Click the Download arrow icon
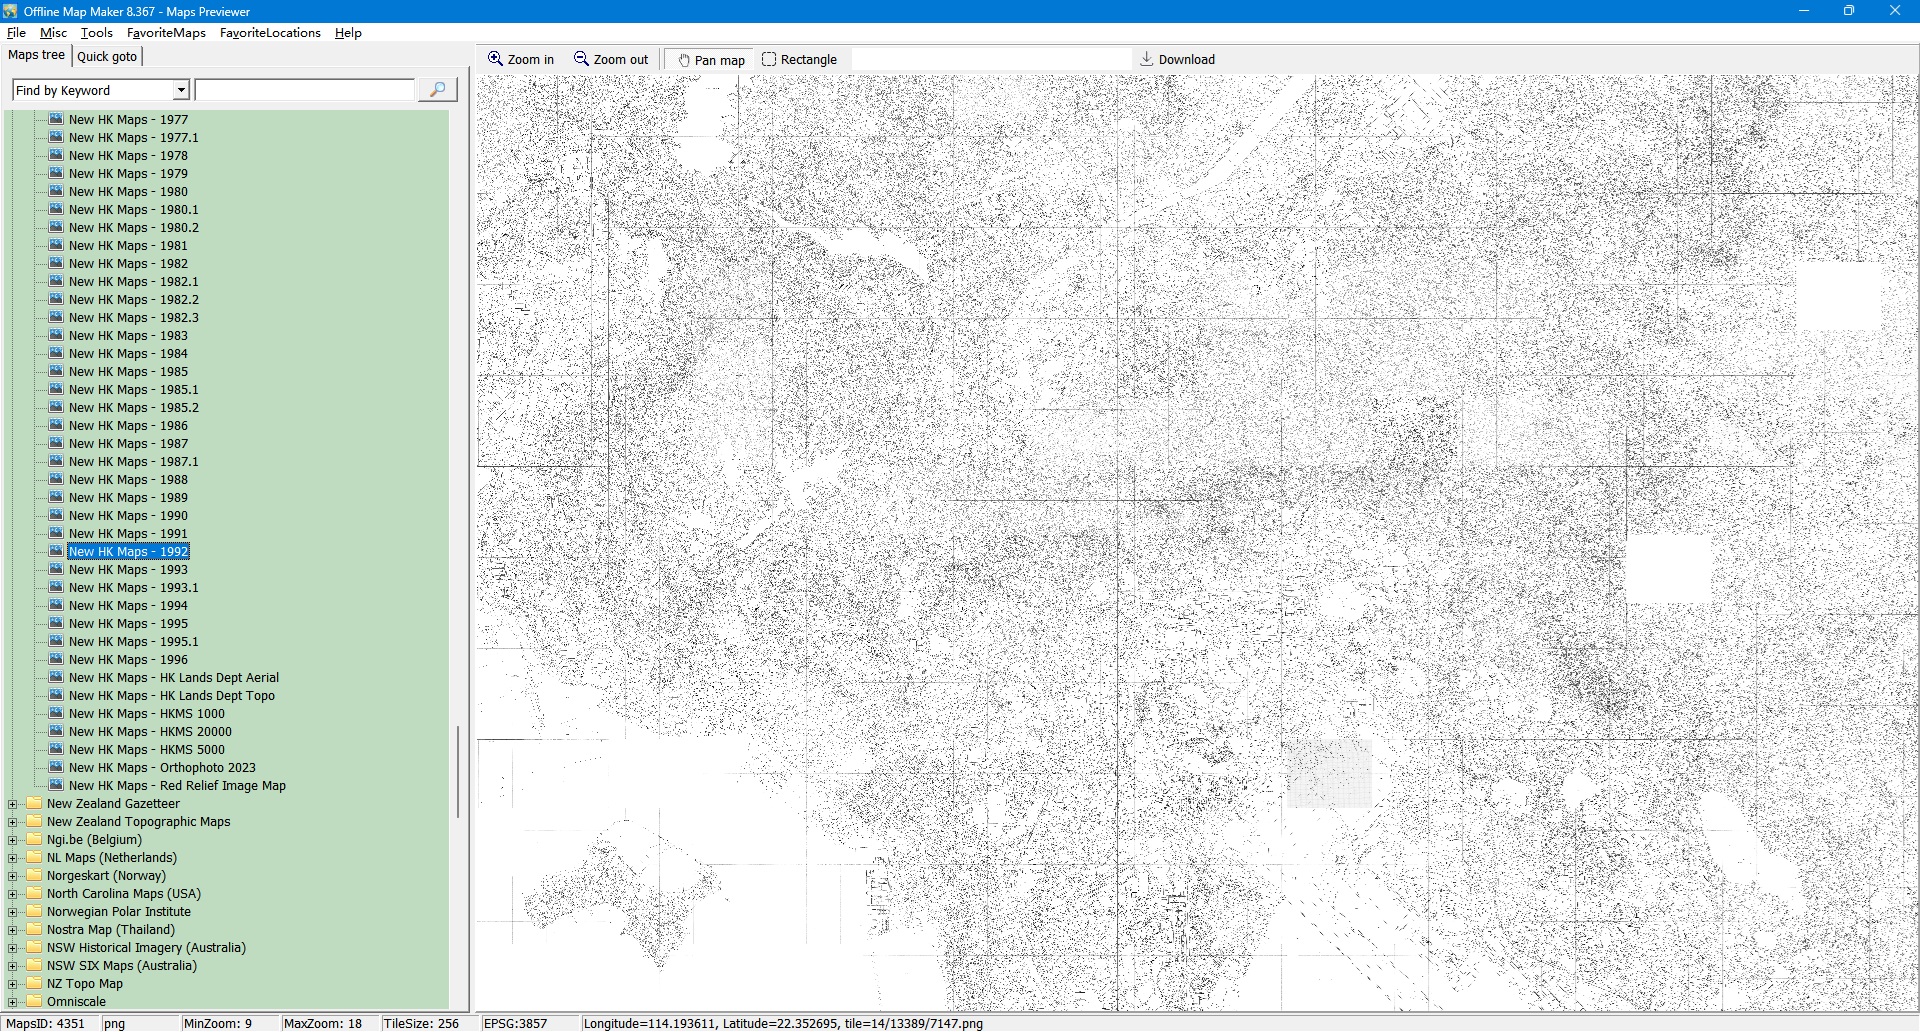1920x1032 pixels. (1147, 59)
